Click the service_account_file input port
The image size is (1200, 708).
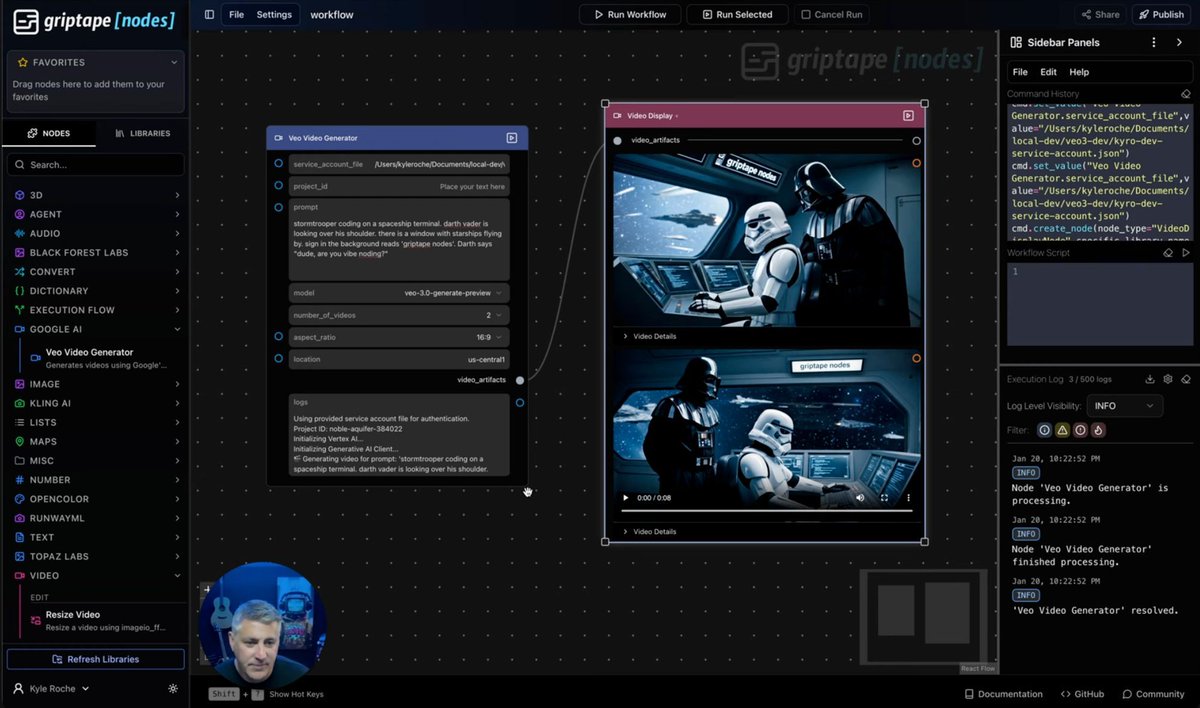click(278, 163)
